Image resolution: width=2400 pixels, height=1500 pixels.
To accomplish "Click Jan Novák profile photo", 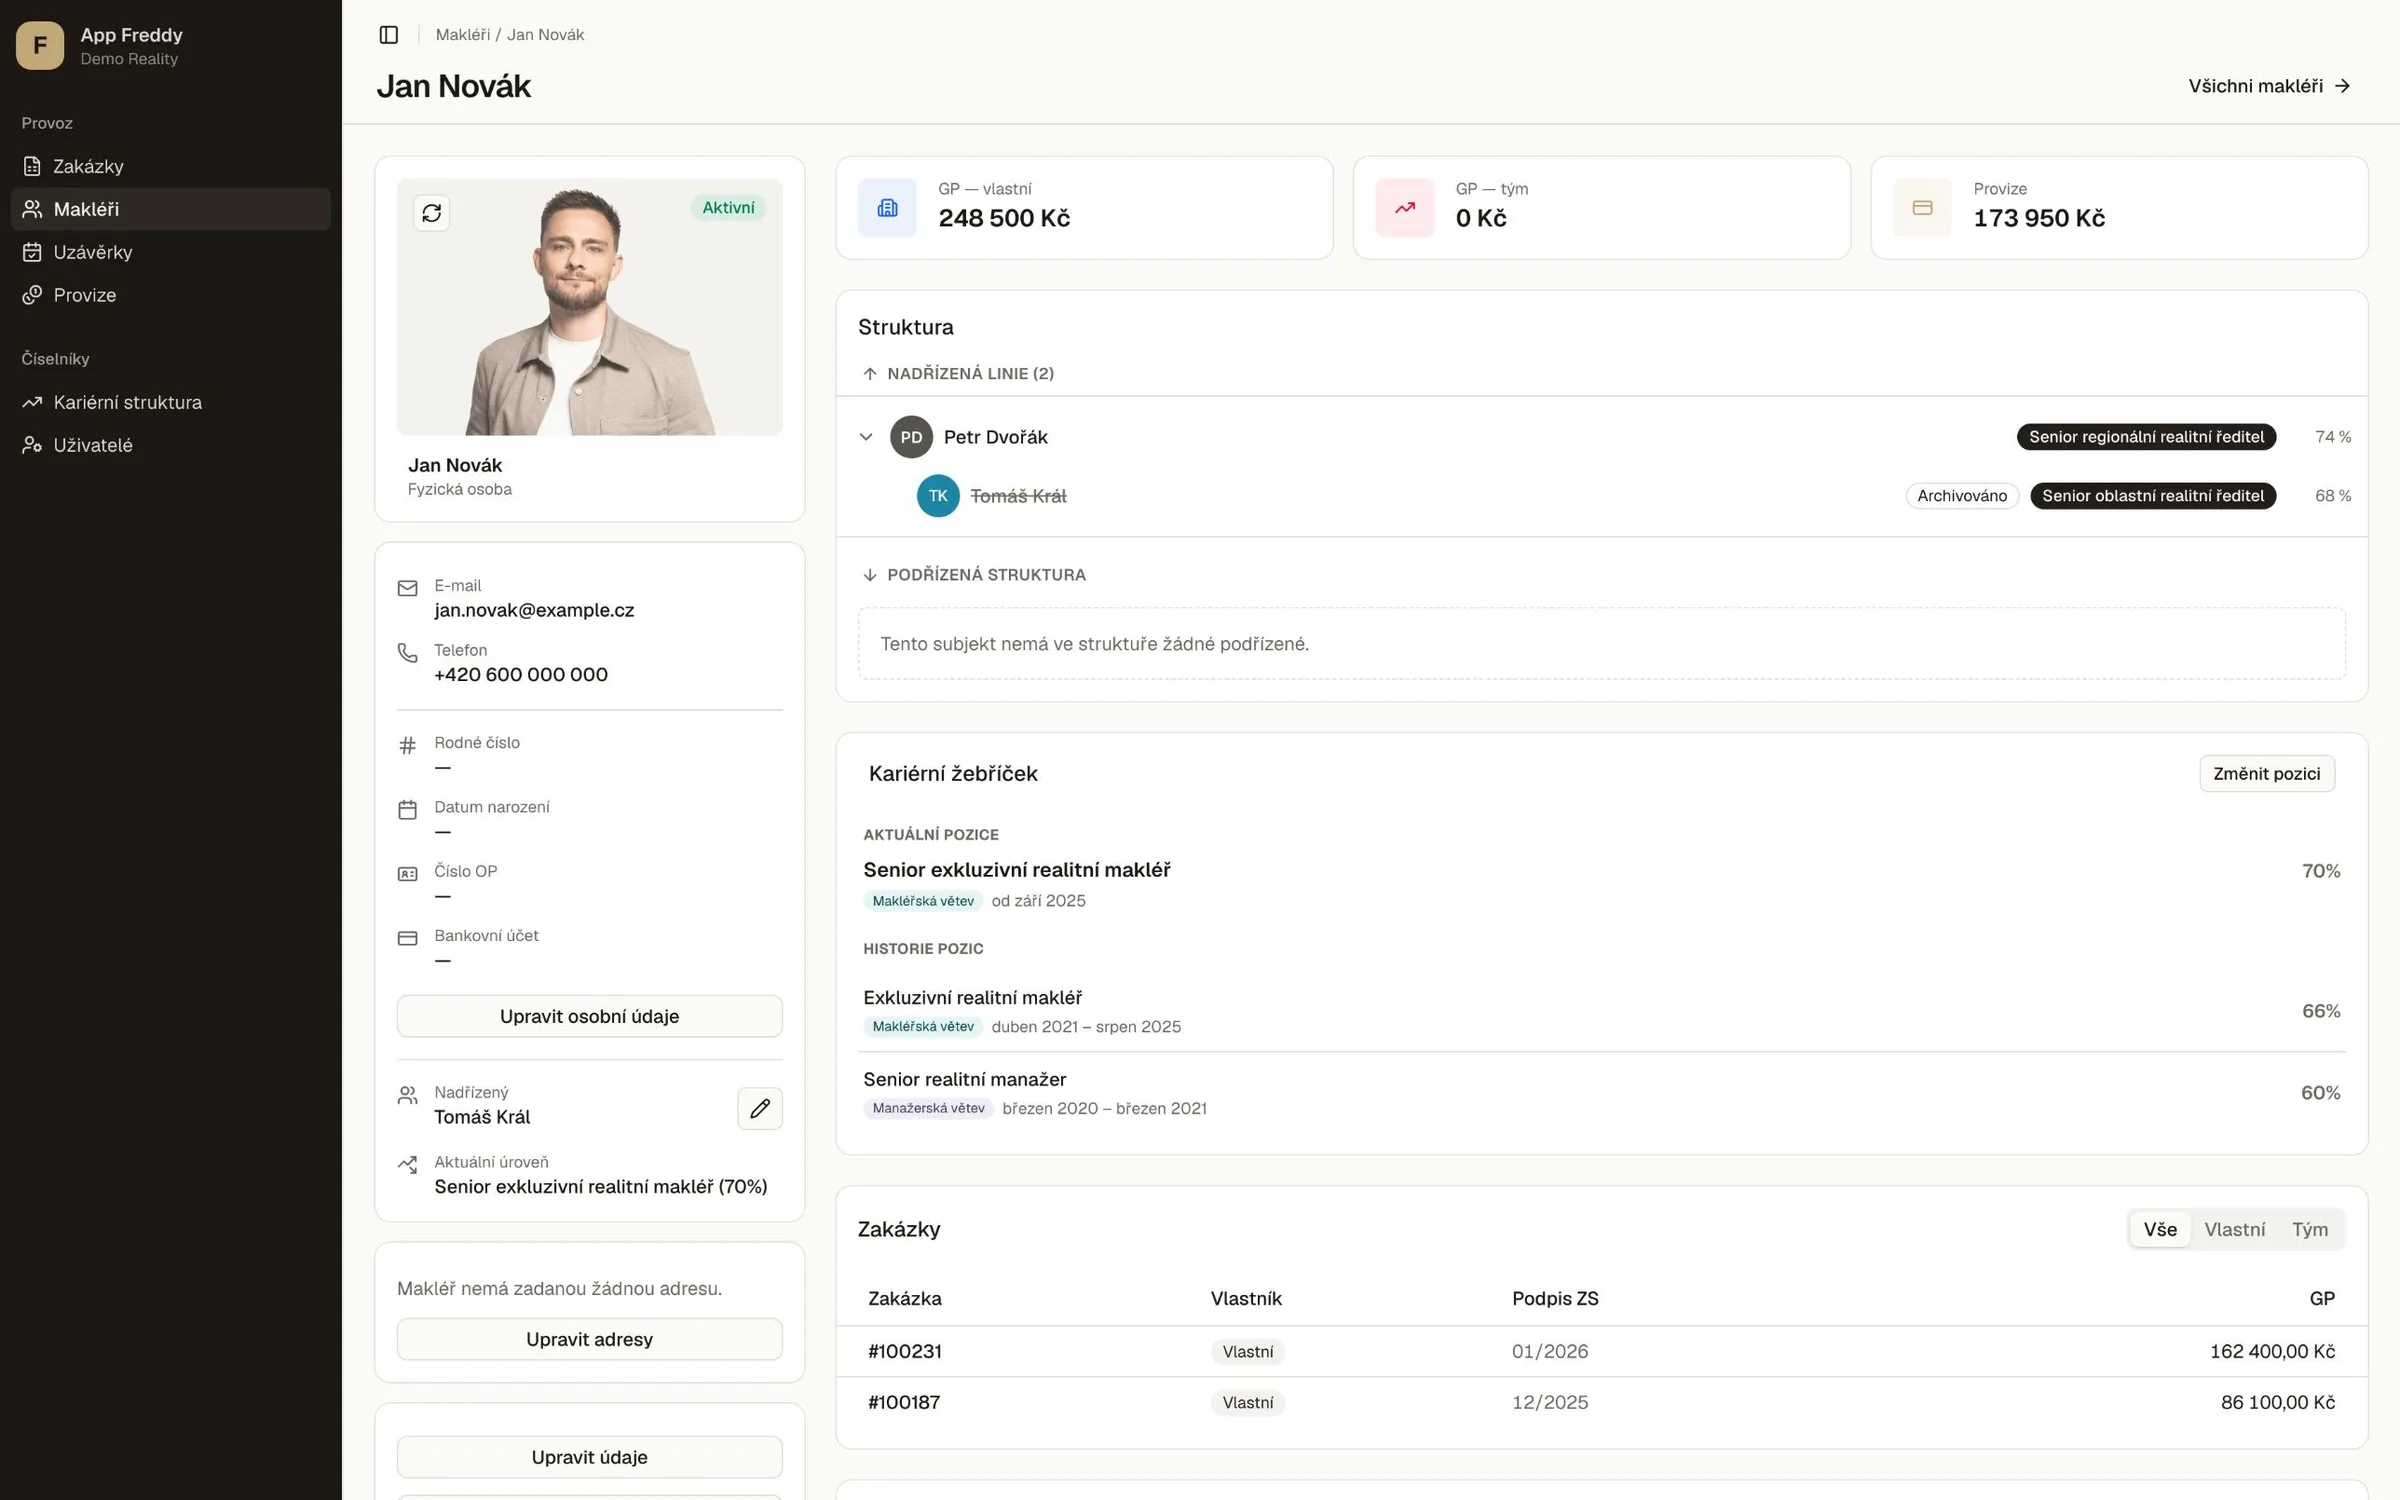I will pyautogui.click(x=589, y=307).
